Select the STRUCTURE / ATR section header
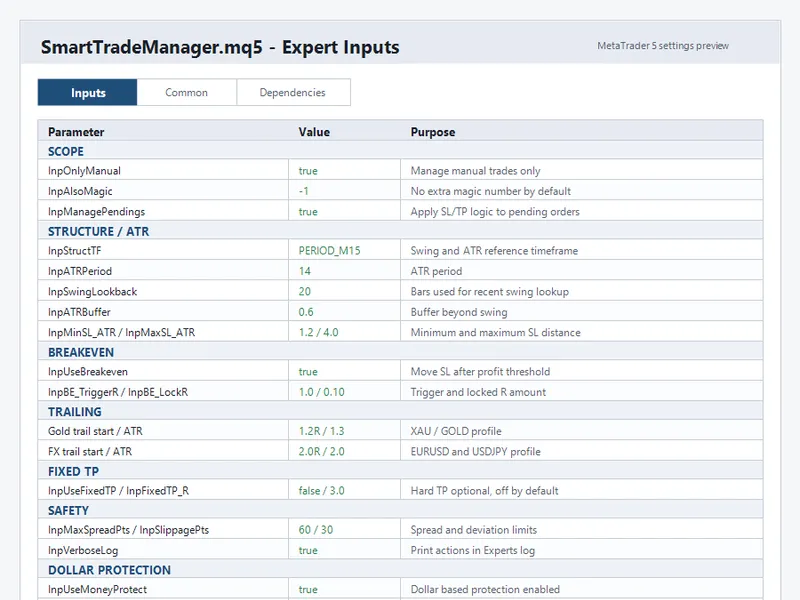This screenshot has height=600, width=800. pos(401,231)
